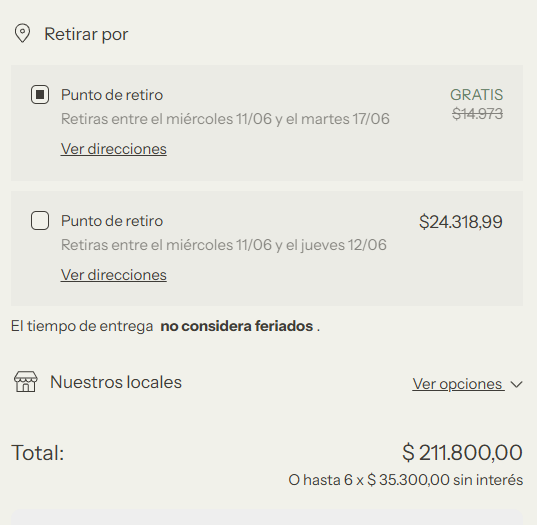Select the $24.318,99 Punto de retiro checkbox
This screenshot has width=537, height=525.
point(40,221)
